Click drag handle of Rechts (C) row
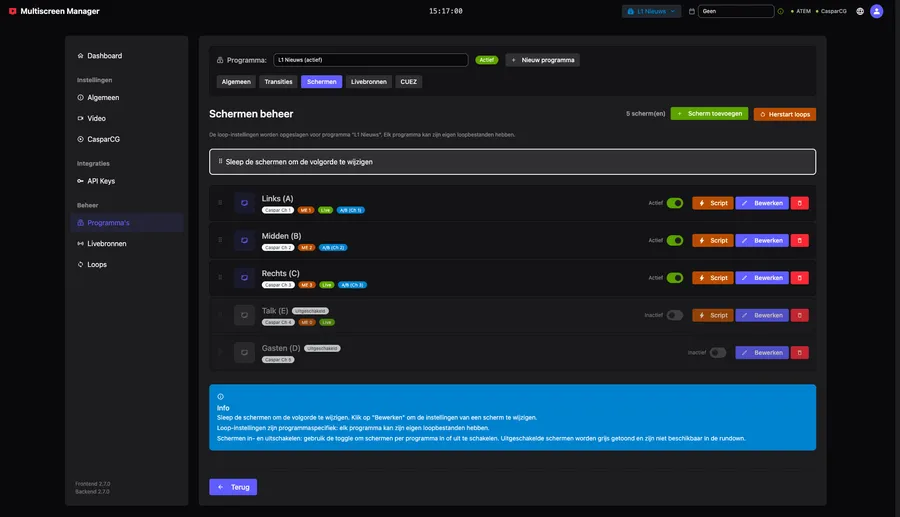This screenshot has height=517, width=900. click(220, 277)
